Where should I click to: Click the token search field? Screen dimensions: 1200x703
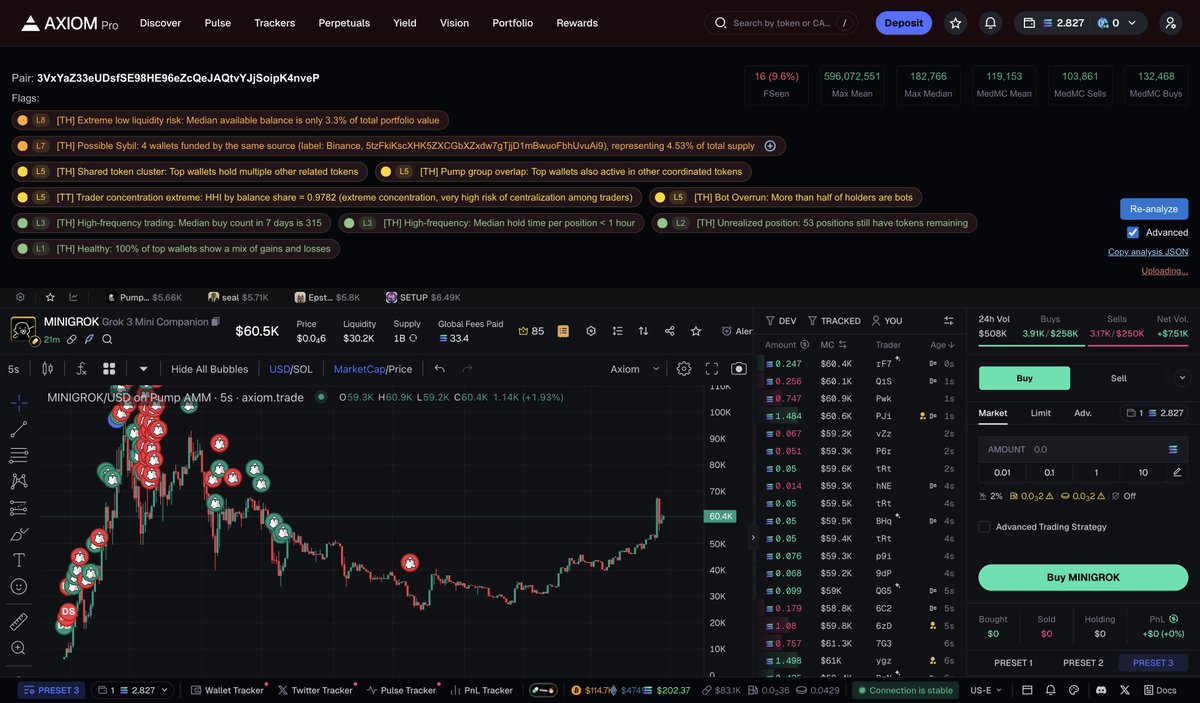782,23
